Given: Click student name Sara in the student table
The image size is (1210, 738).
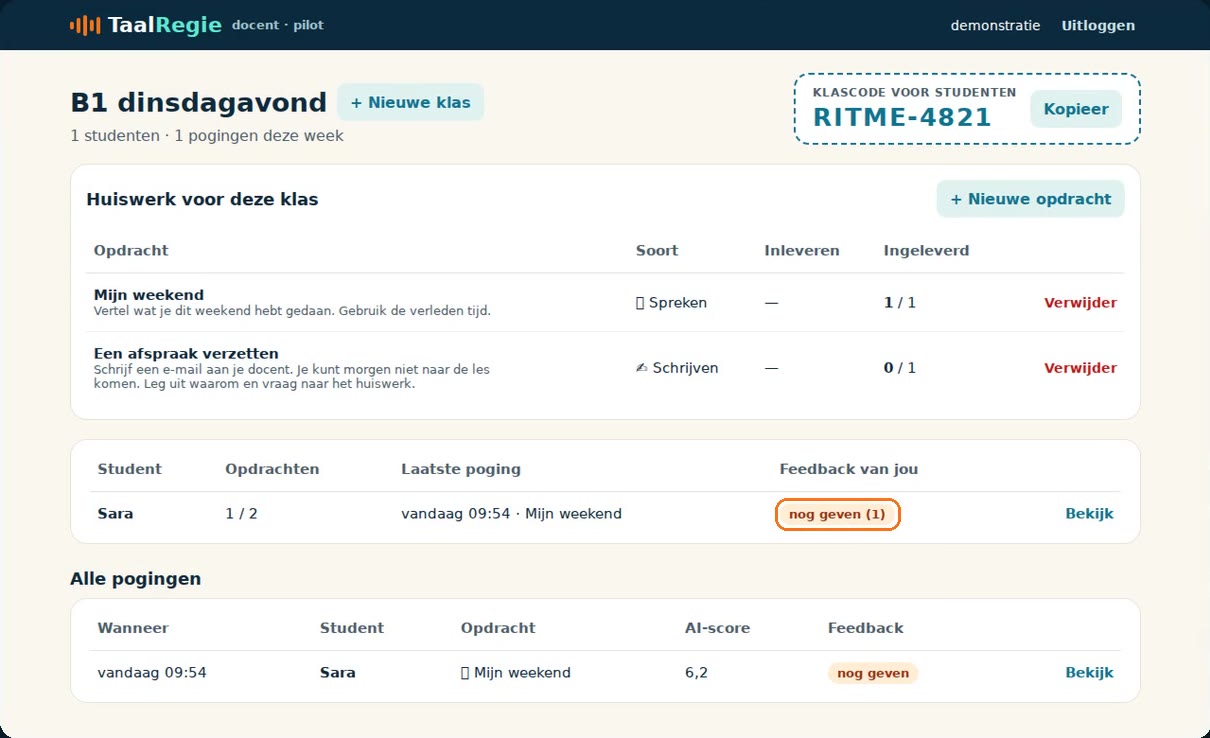Looking at the screenshot, I should click(115, 514).
